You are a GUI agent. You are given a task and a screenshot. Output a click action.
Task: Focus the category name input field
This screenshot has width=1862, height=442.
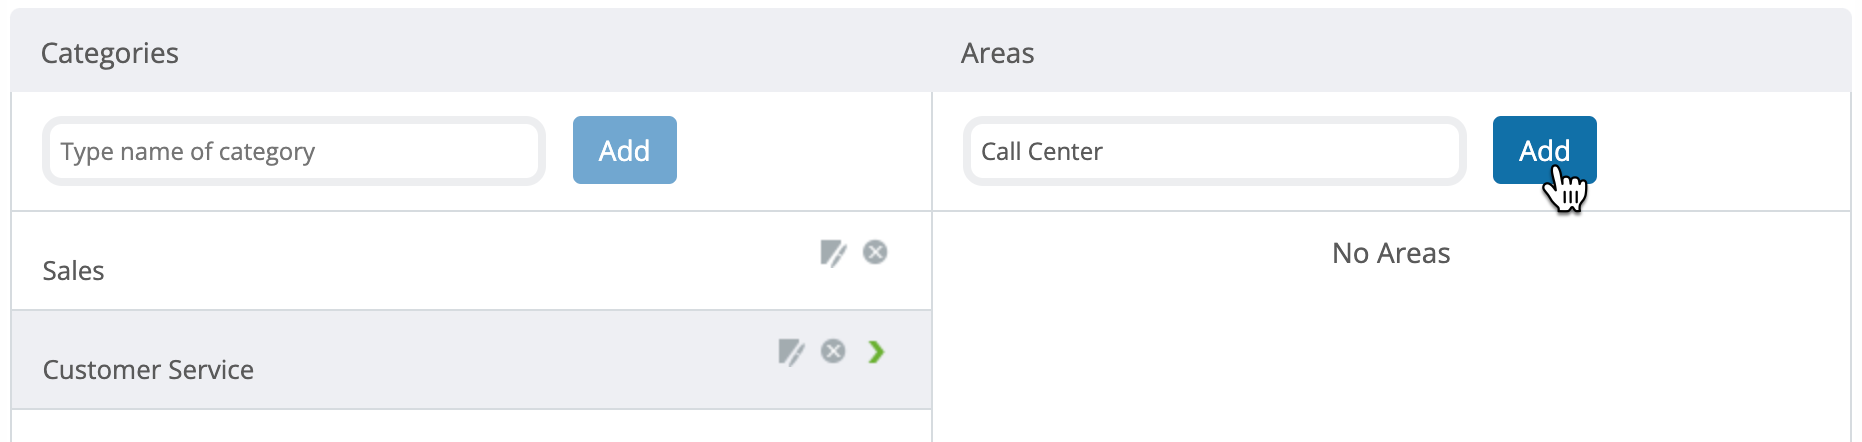[x=294, y=151]
